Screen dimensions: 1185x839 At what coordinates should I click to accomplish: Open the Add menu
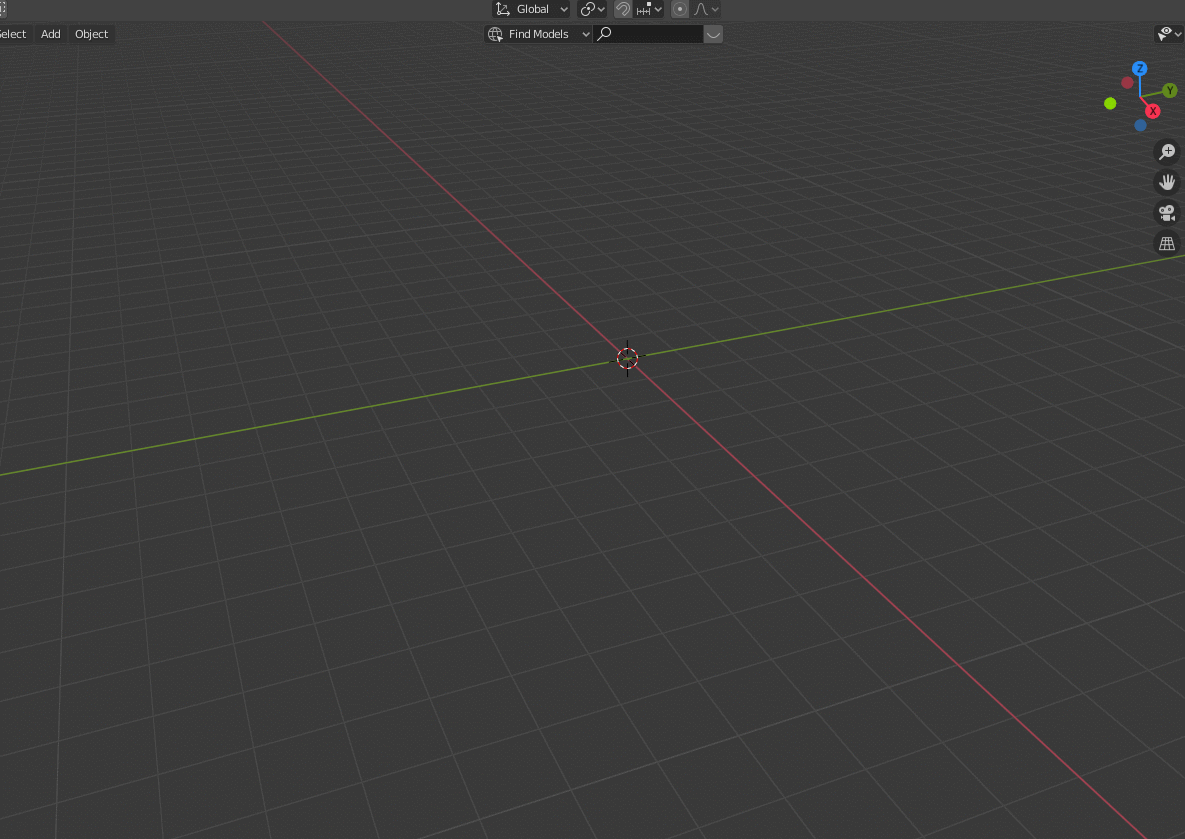coord(51,34)
